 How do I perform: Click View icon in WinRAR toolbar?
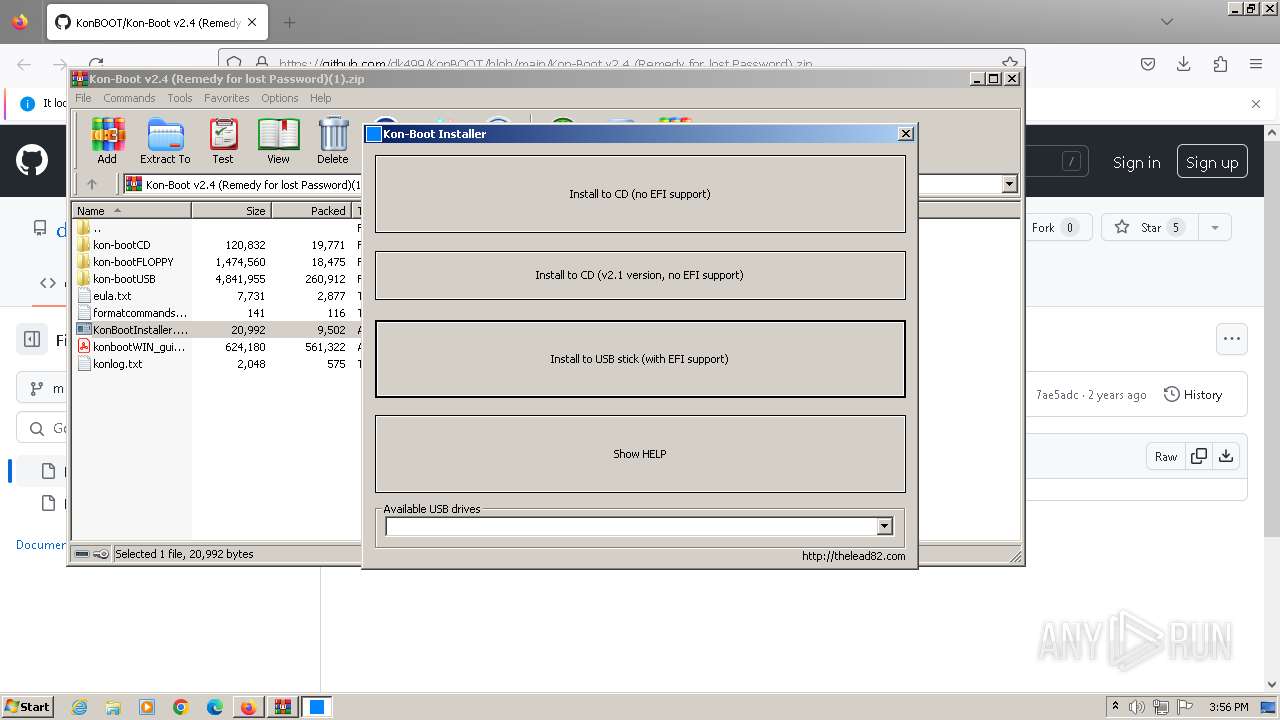pyautogui.click(x=278, y=140)
